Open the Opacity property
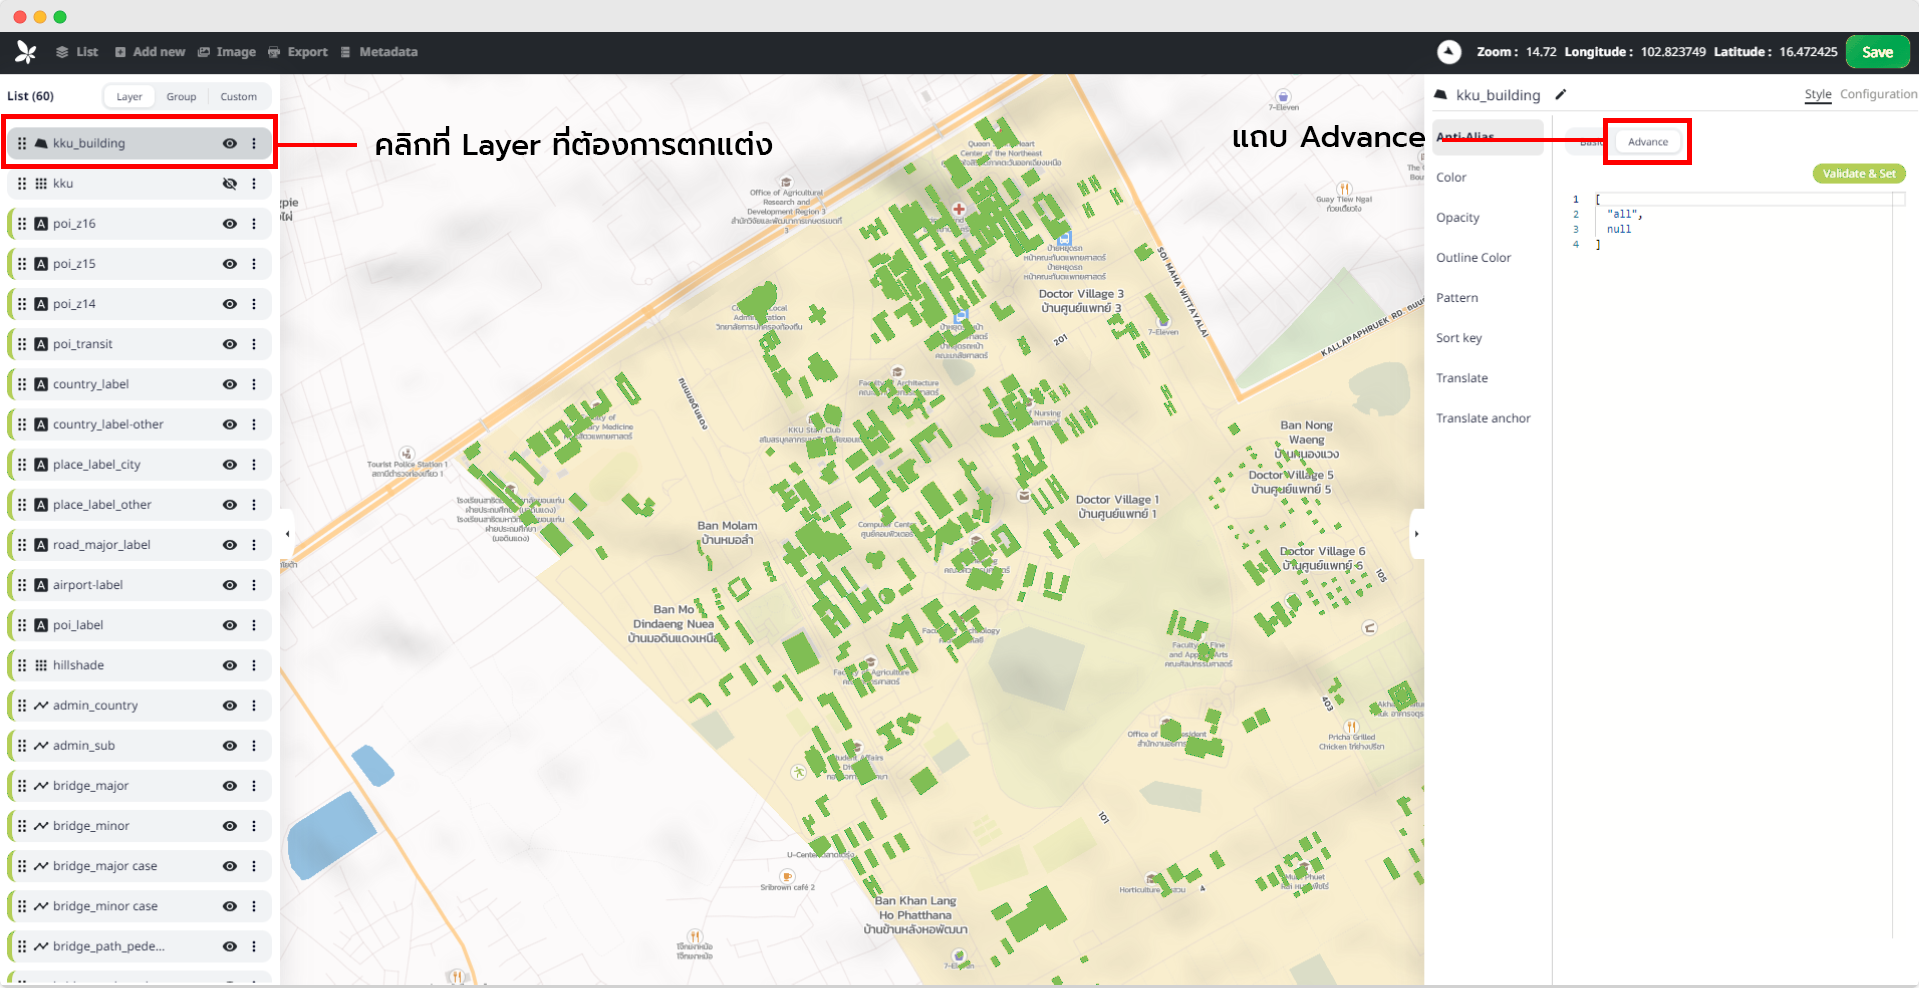This screenshot has width=1919, height=988. coord(1458,218)
